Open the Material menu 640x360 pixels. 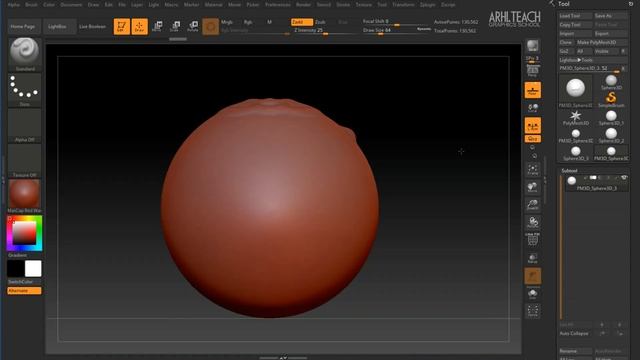coord(213,5)
